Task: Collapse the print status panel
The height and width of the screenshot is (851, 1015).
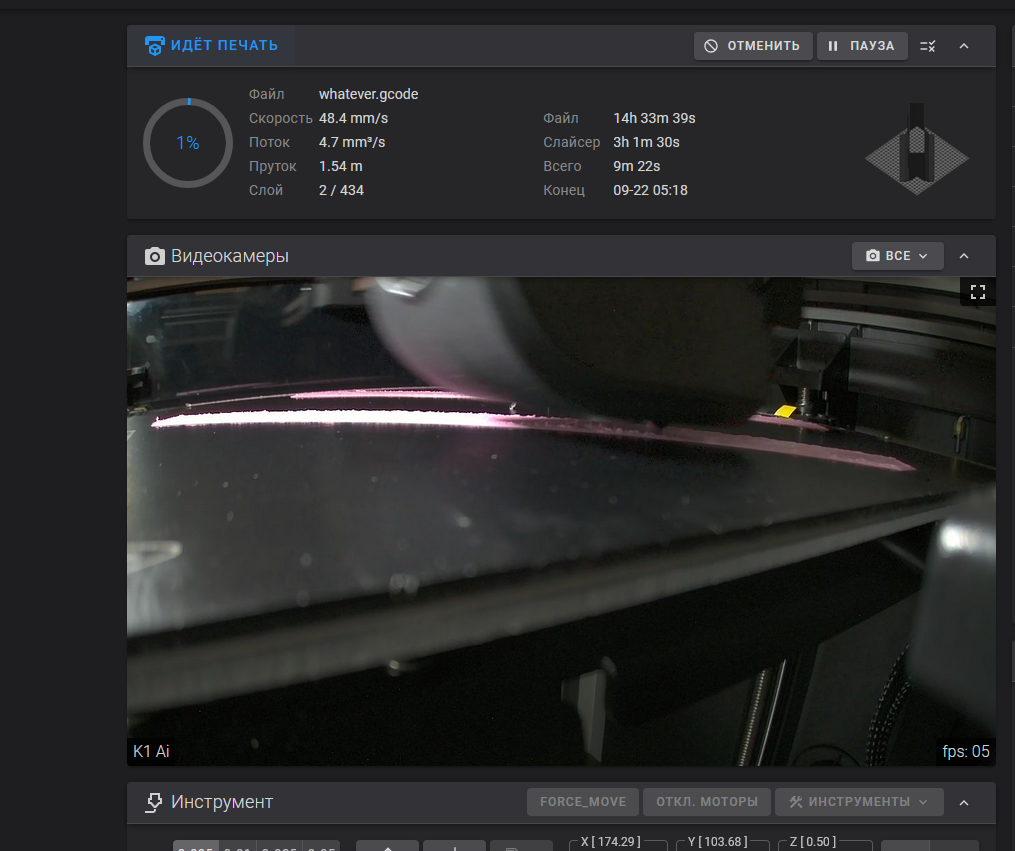Action: pyautogui.click(x=964, y=46)
